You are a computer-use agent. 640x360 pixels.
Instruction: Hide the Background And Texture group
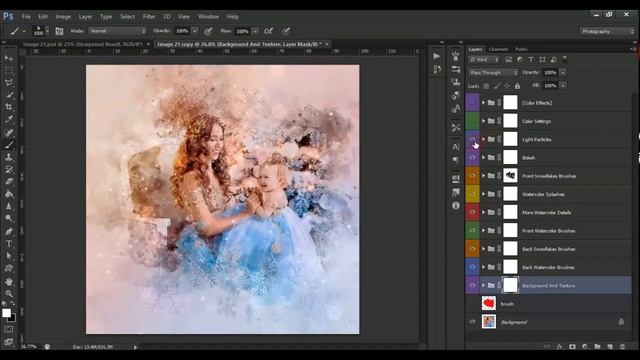coord(473,285)
